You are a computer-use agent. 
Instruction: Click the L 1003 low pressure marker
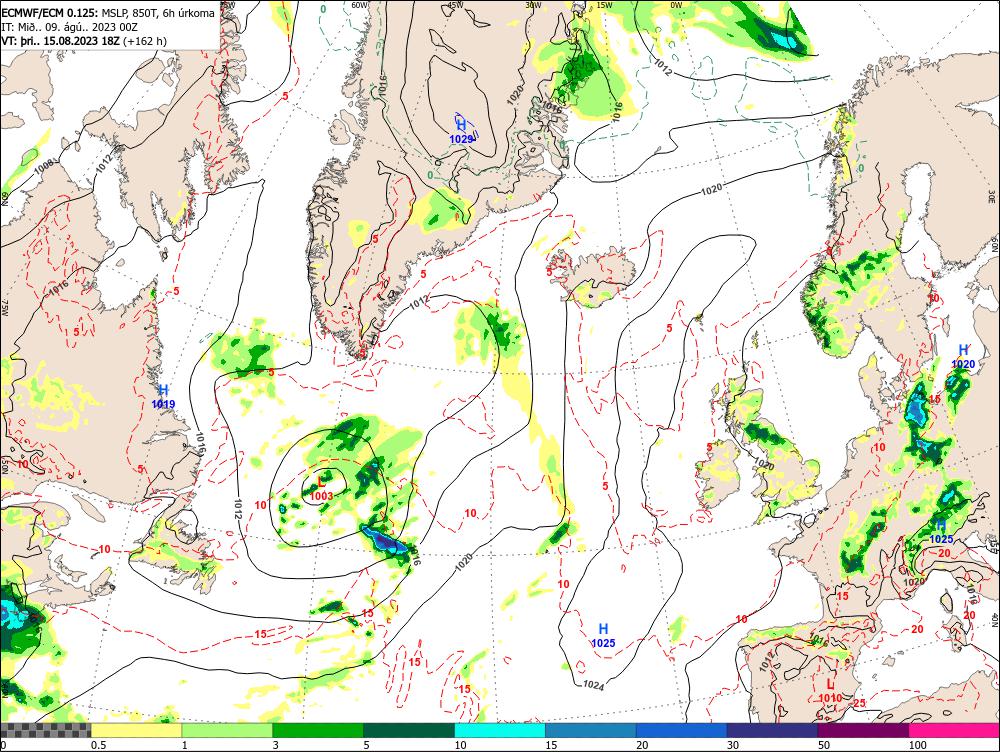[321, 489]
